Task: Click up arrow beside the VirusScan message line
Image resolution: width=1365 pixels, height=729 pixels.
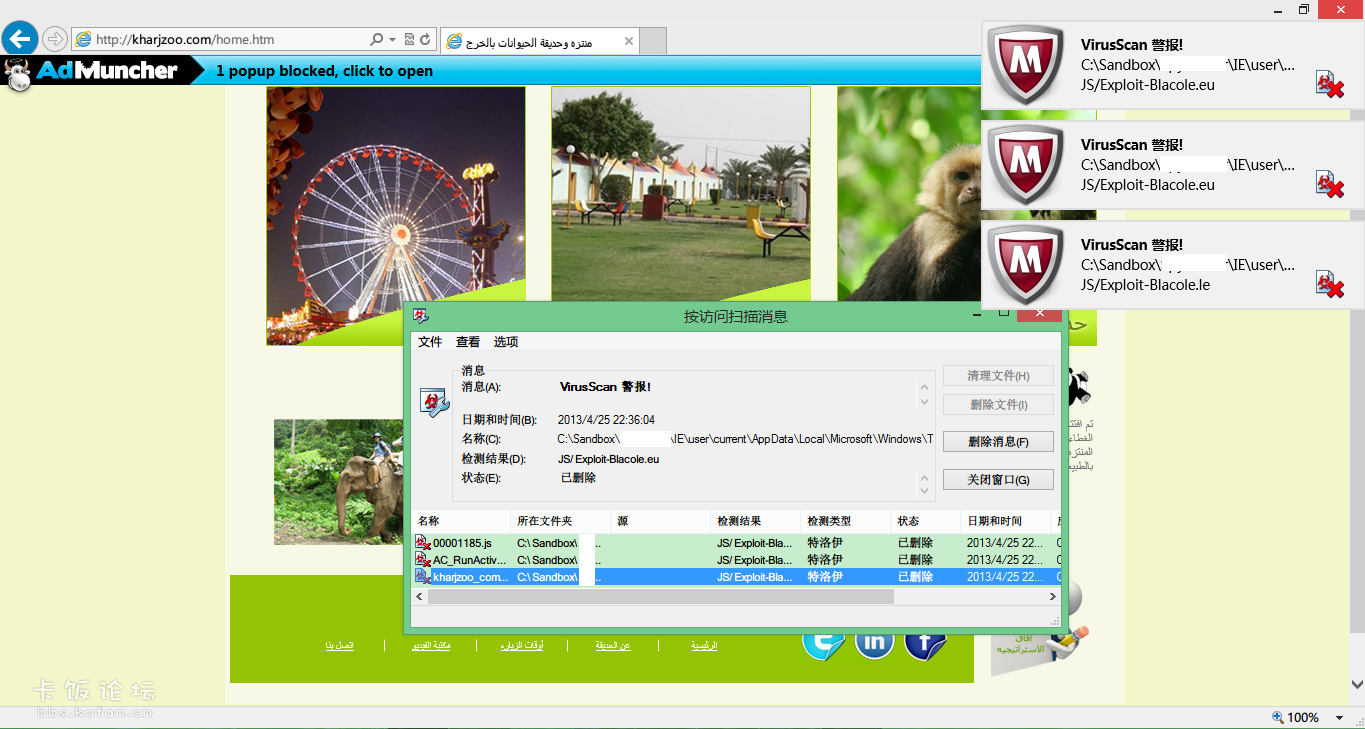Action: [924, 388]
